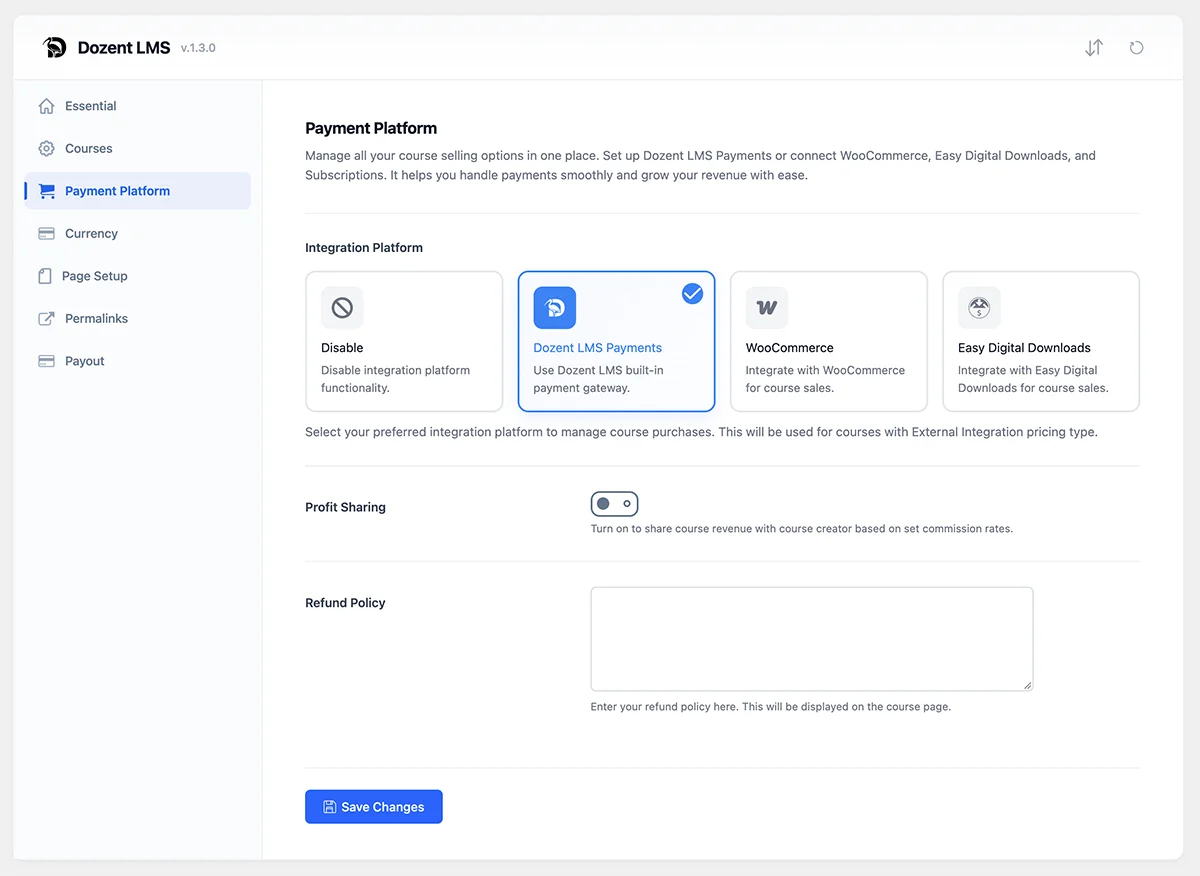Click the Profit Sharing label
The image size is (1200, 876).
[x=345, y=507]
